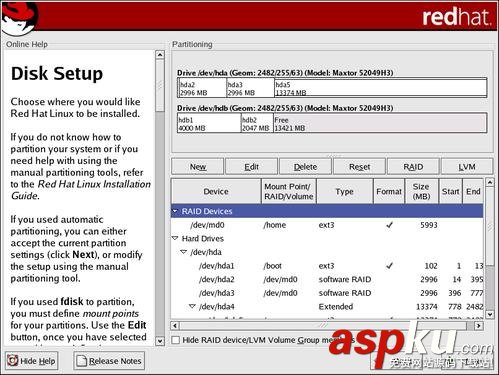The height and width of the screenshot is (375, 499).
Task: Click the New partition button
Action: pos(197,167)
